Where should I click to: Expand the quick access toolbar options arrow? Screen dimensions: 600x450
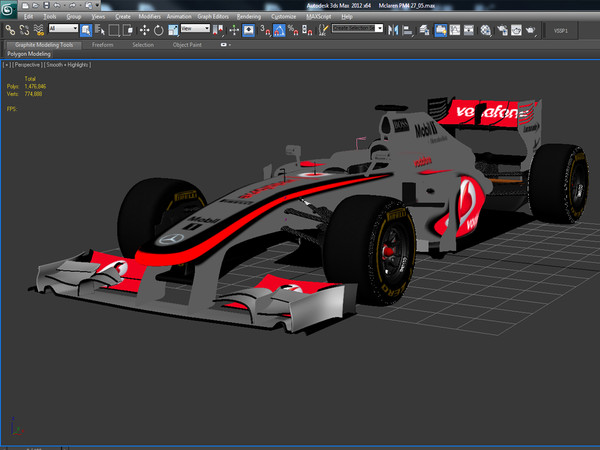coord(97,5)
